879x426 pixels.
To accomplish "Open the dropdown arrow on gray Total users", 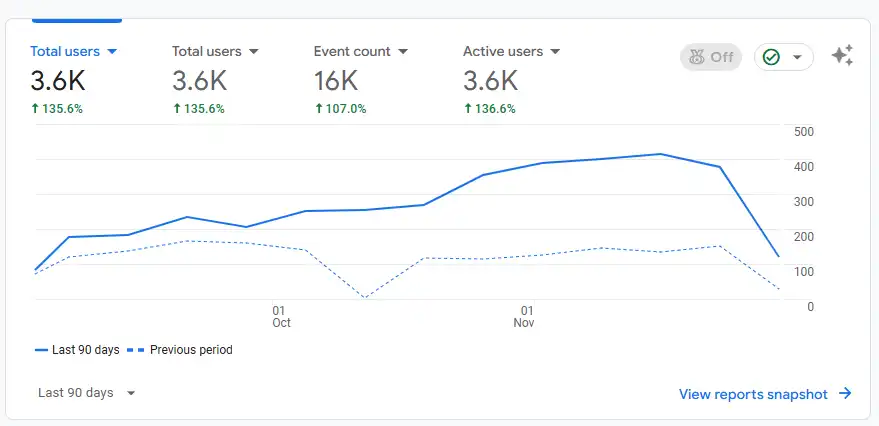I will [254, 51].
